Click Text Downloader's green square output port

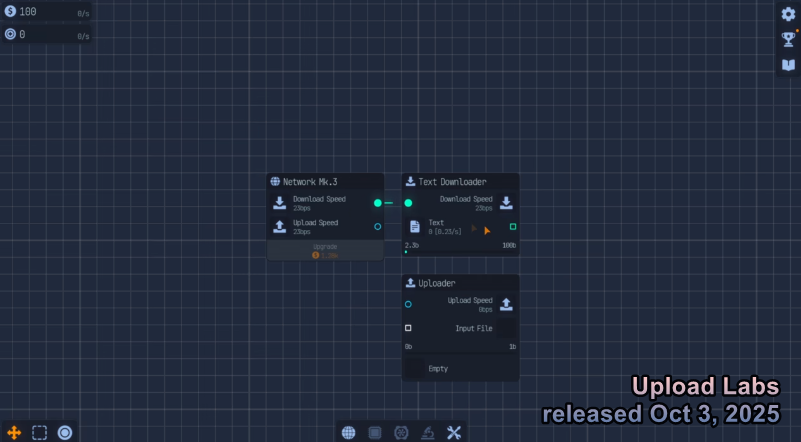pos(513,227)
